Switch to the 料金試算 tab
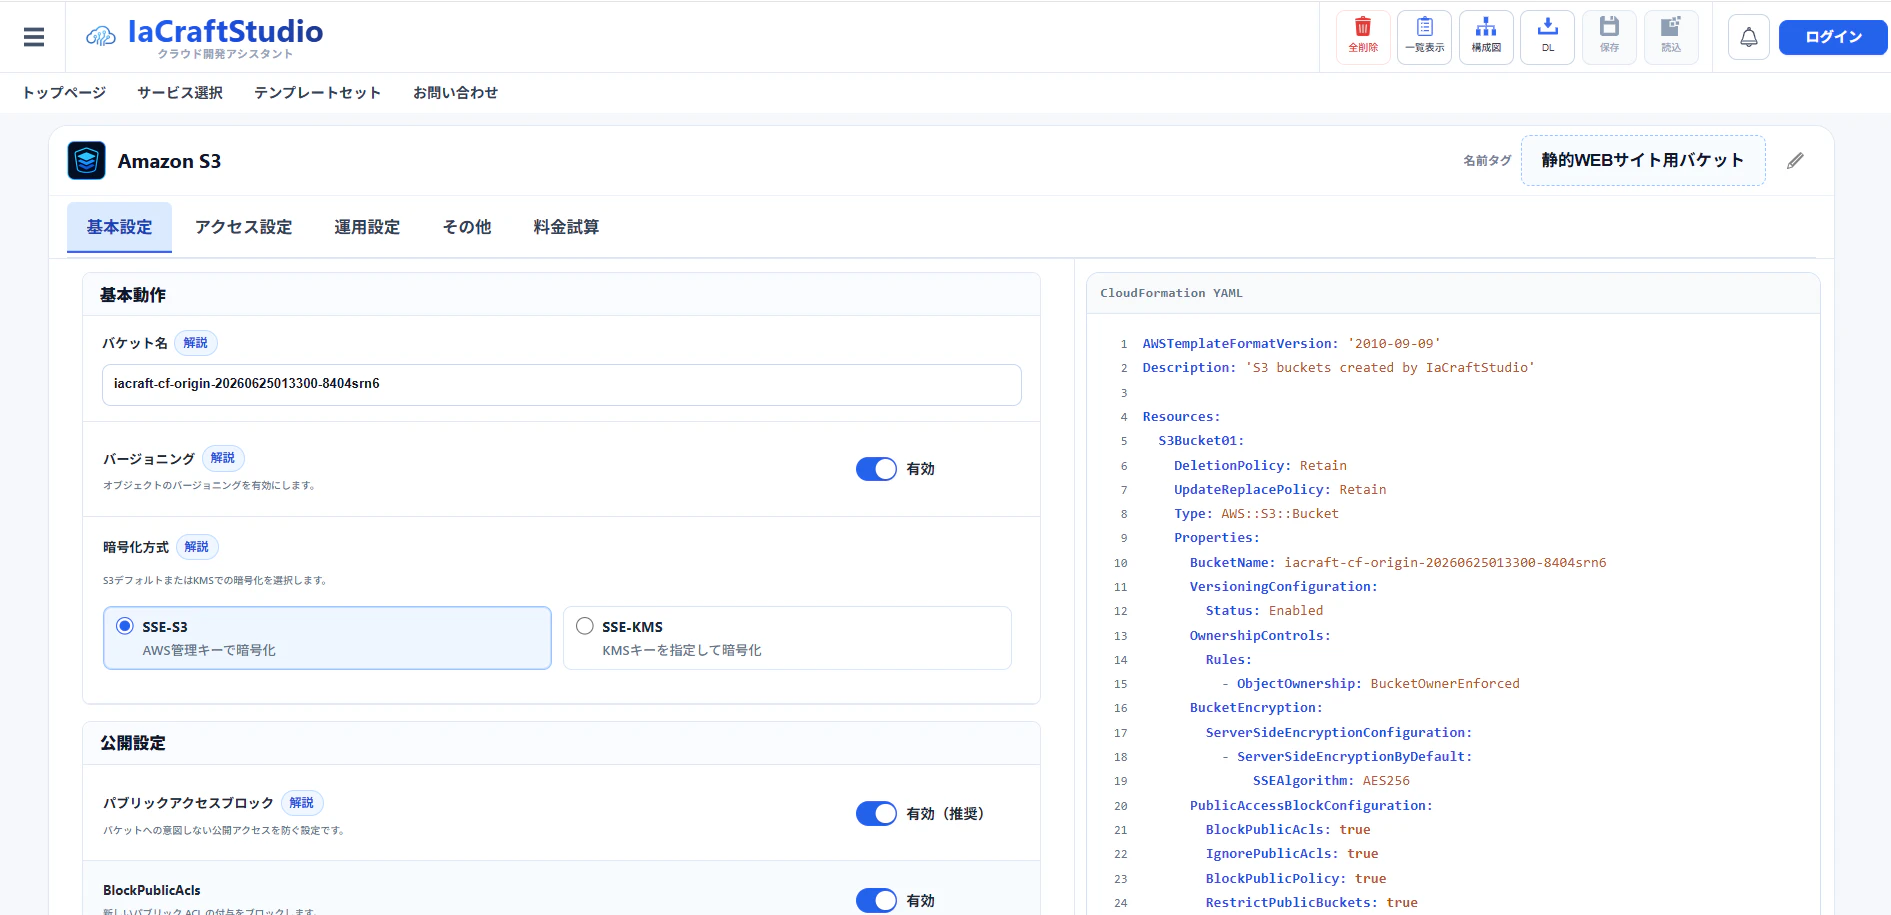Viewport: 1891px width, 915px height. (x=566, y=227)
